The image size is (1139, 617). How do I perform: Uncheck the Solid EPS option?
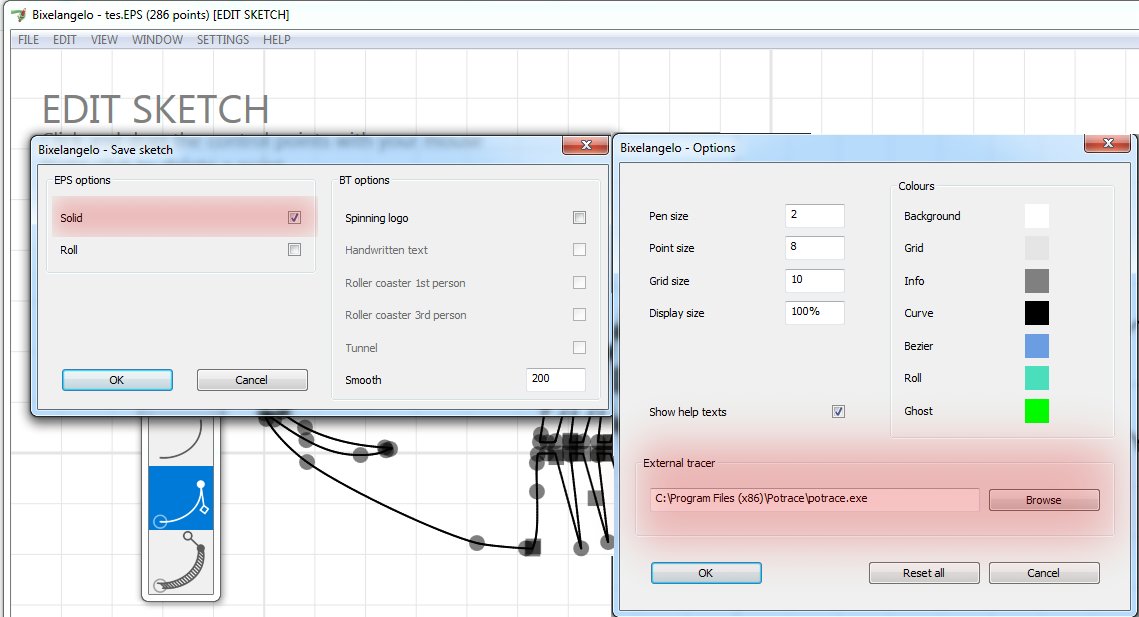point(294,217)
